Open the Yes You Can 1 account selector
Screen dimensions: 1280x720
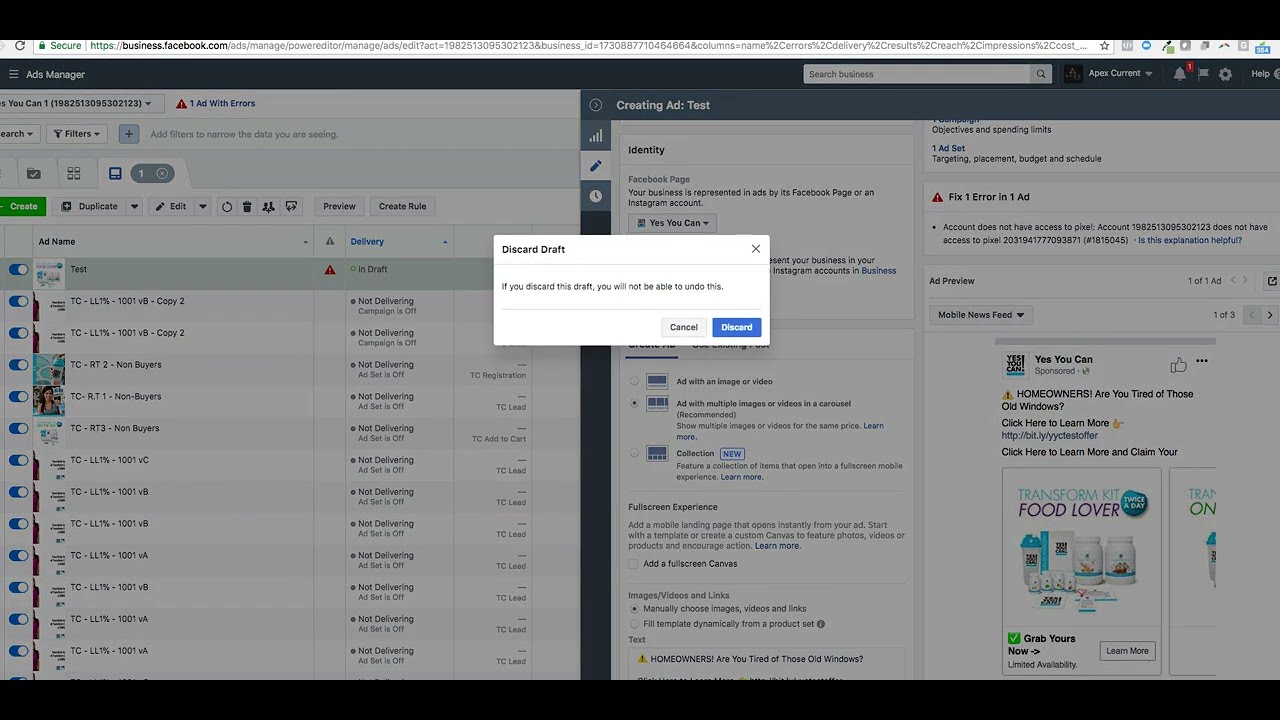(78, 103)
